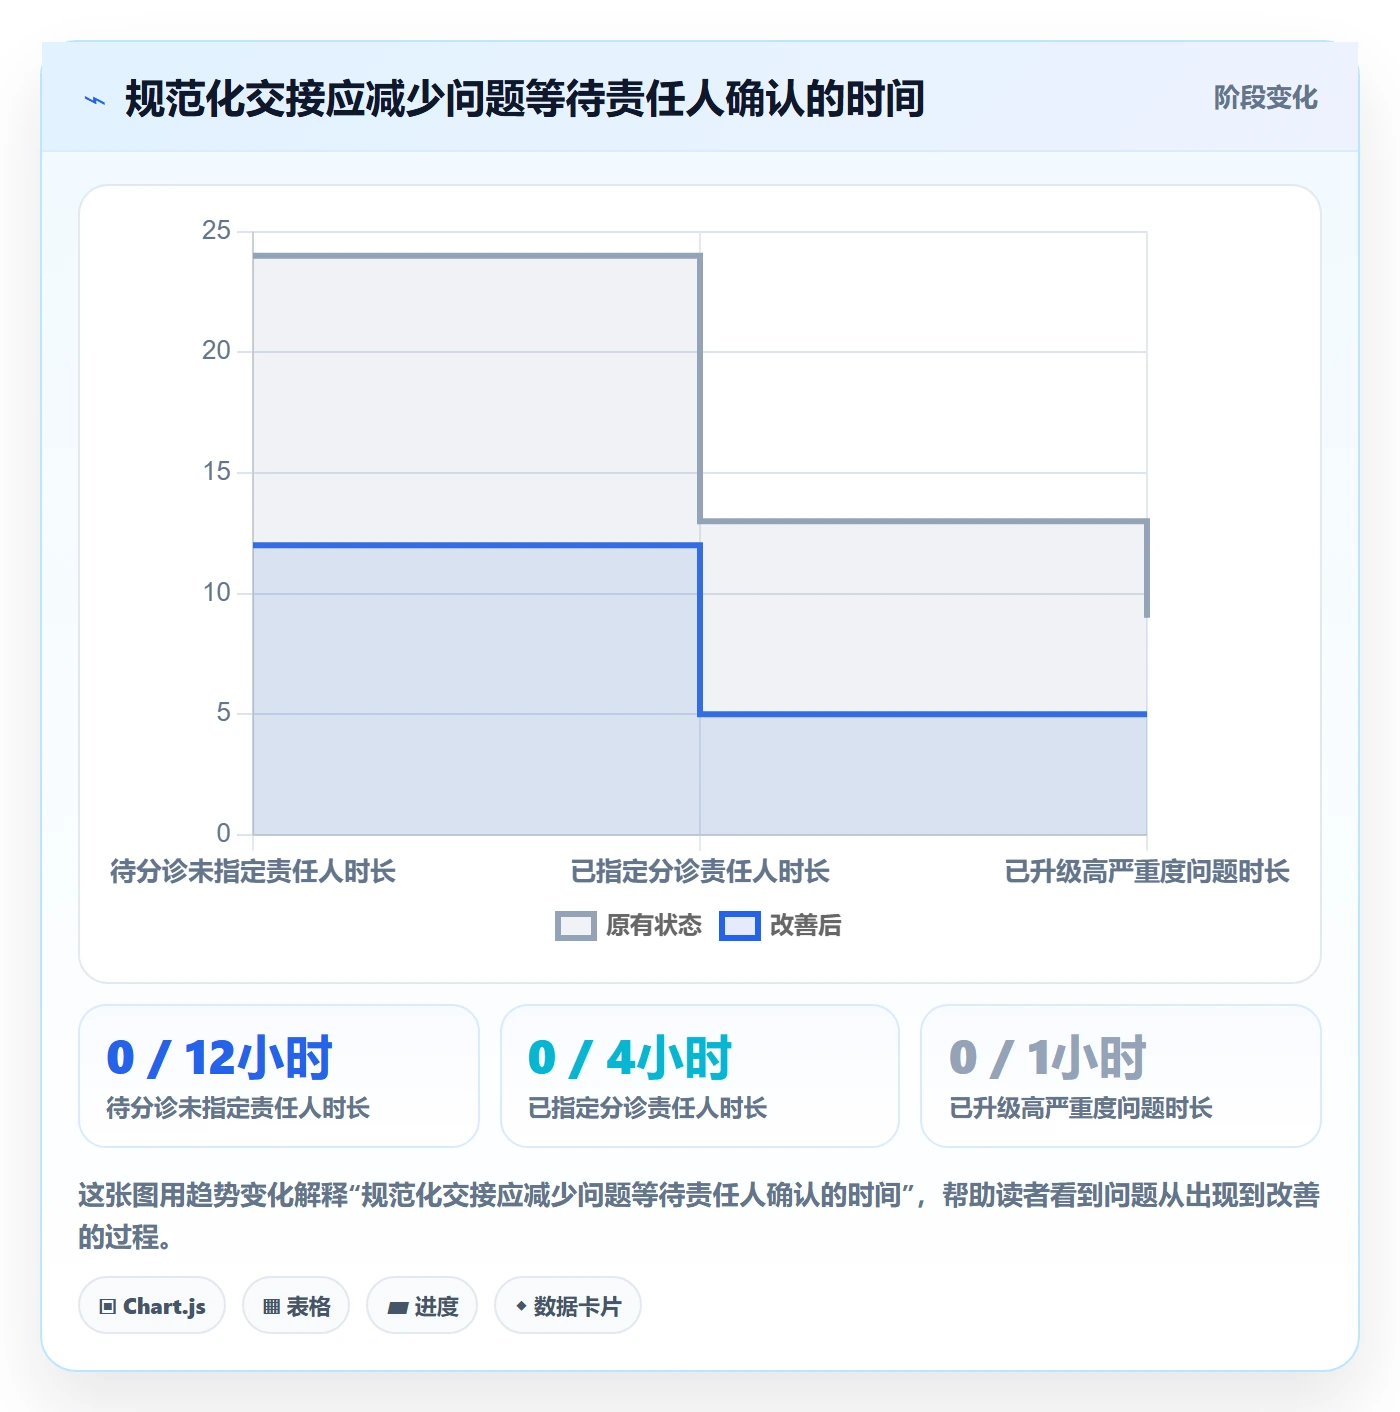Image resolution: width=1400 pixels, height=1412 pixels.
Task: Select the Chart.js tag chip
Action: [152, 1305]
